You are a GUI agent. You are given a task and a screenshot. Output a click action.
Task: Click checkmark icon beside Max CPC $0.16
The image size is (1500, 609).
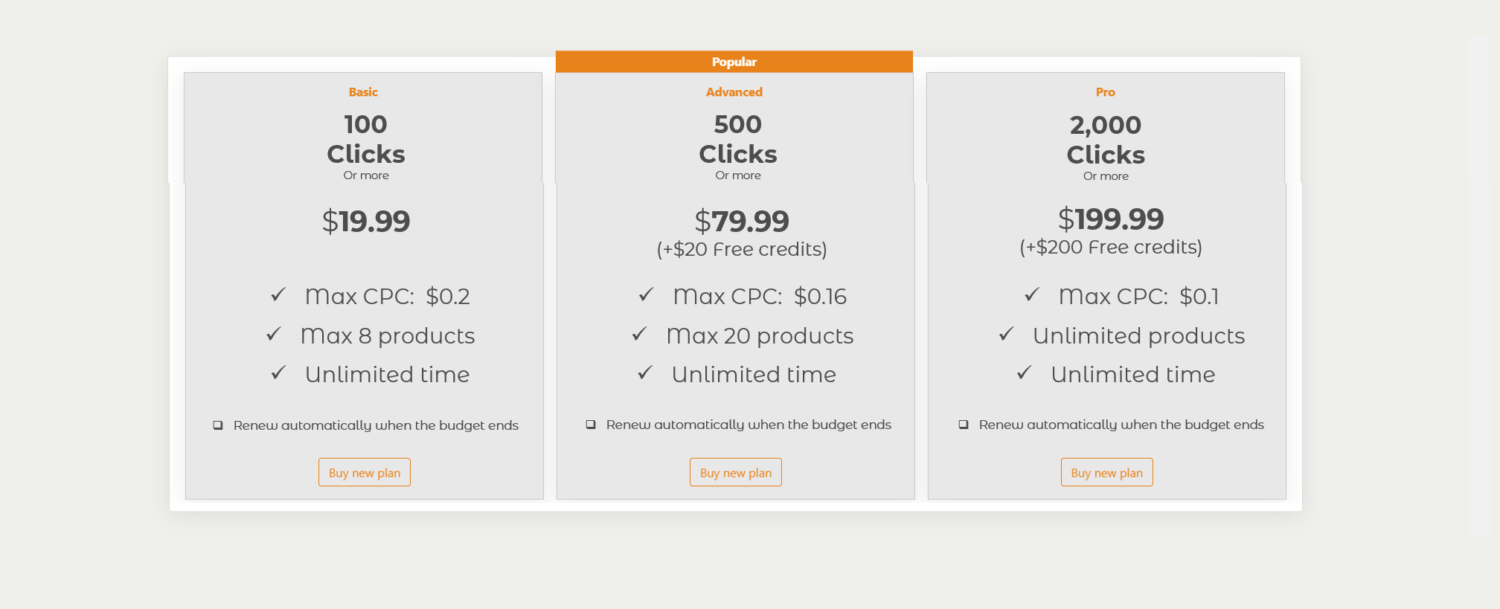point(646,295)
